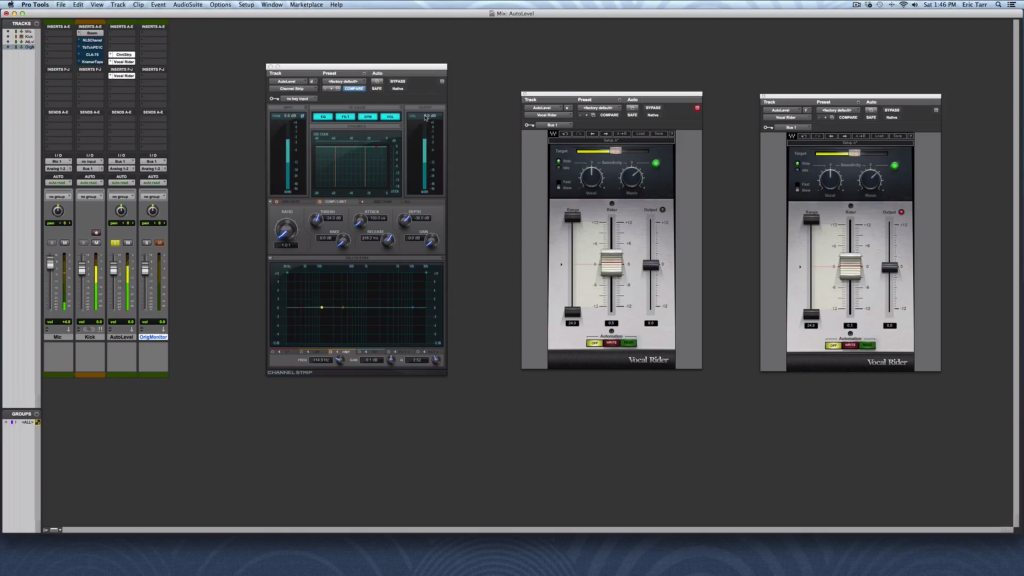Toggle SAFE on the Channel Strip plugin

coord(377,89)
